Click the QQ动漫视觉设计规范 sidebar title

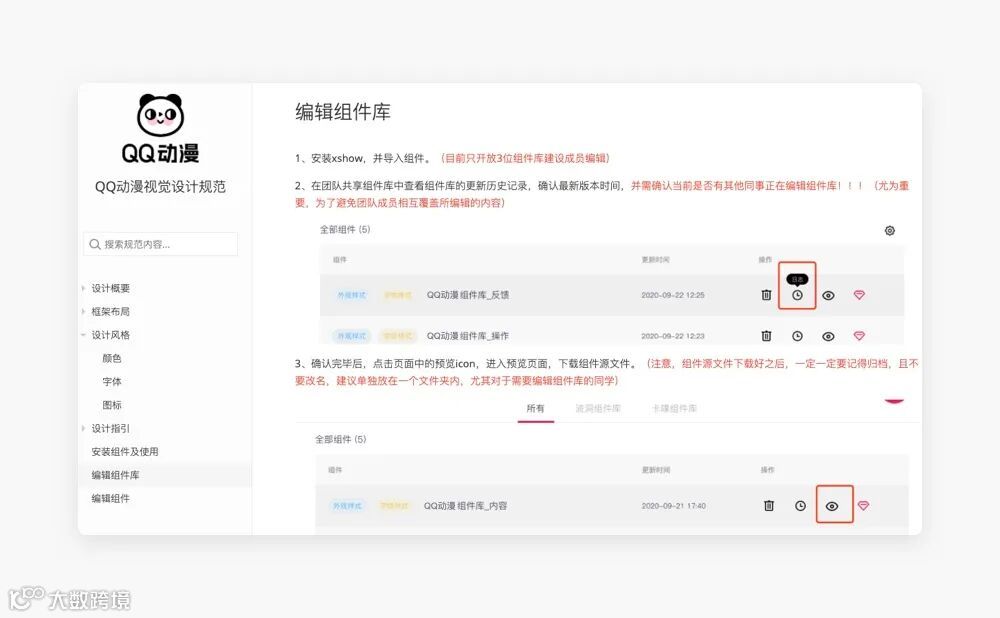[160, 187]
